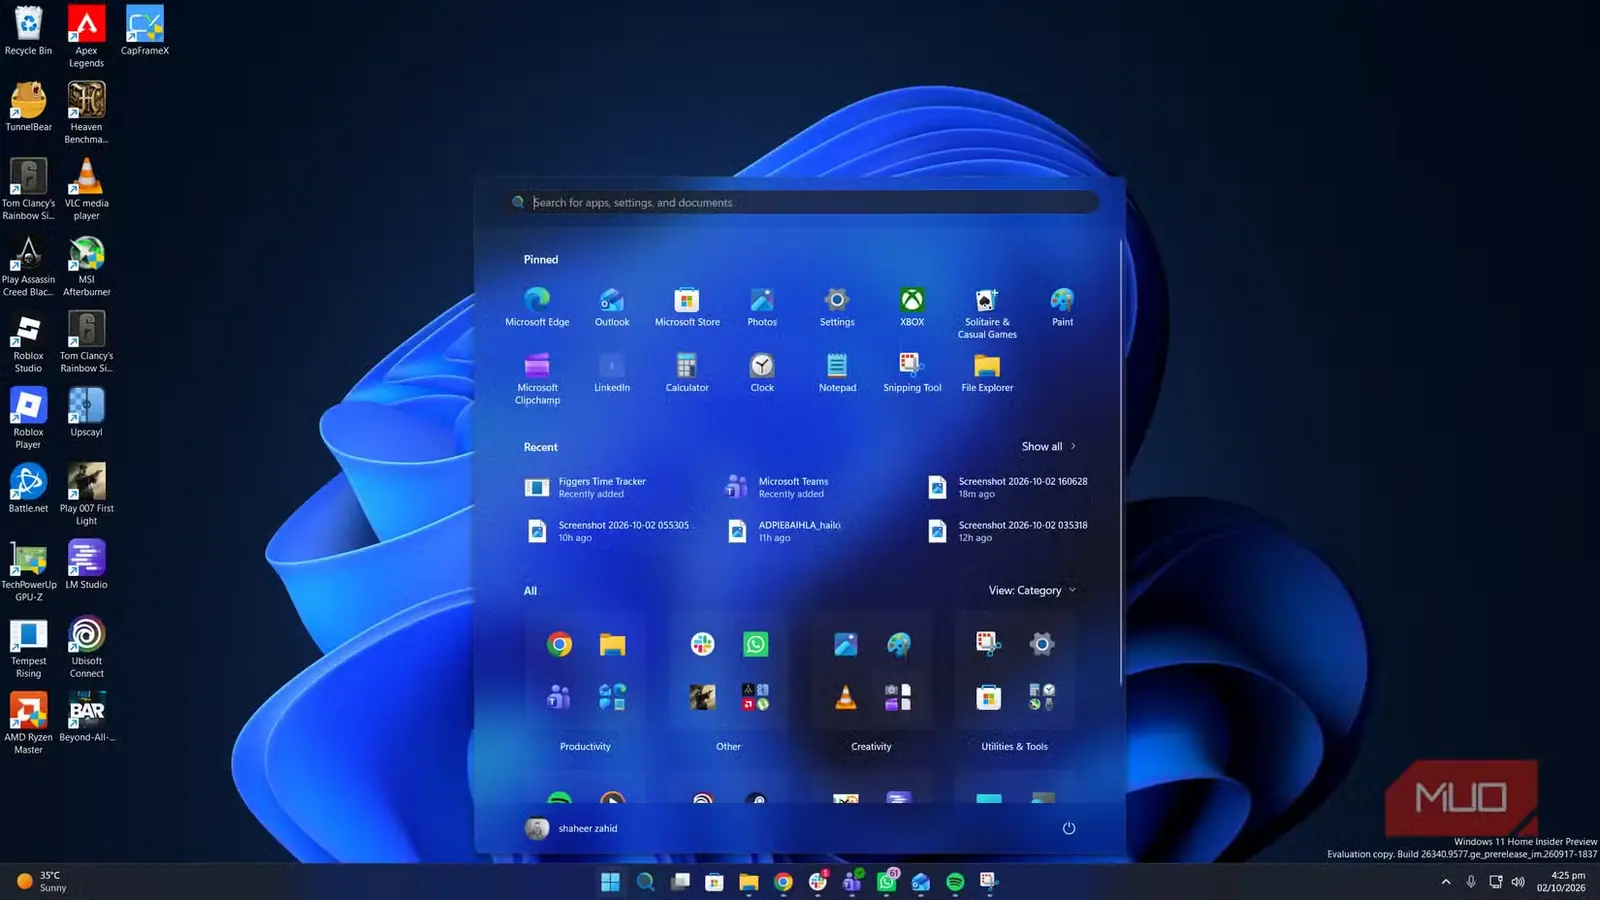Open shaheer zahid user account menu
Image resolution: width=1600 pixels, height=900 pixels.
point(572,828)
